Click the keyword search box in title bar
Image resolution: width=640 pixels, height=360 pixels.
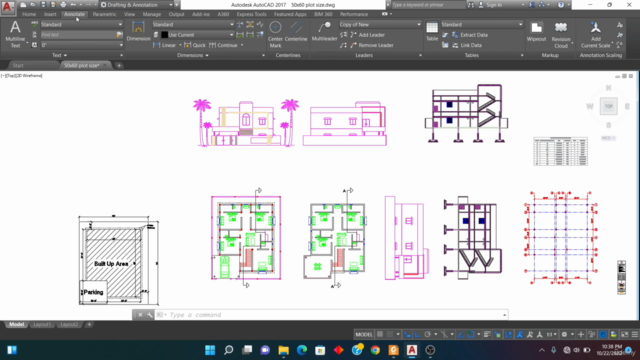428,5
